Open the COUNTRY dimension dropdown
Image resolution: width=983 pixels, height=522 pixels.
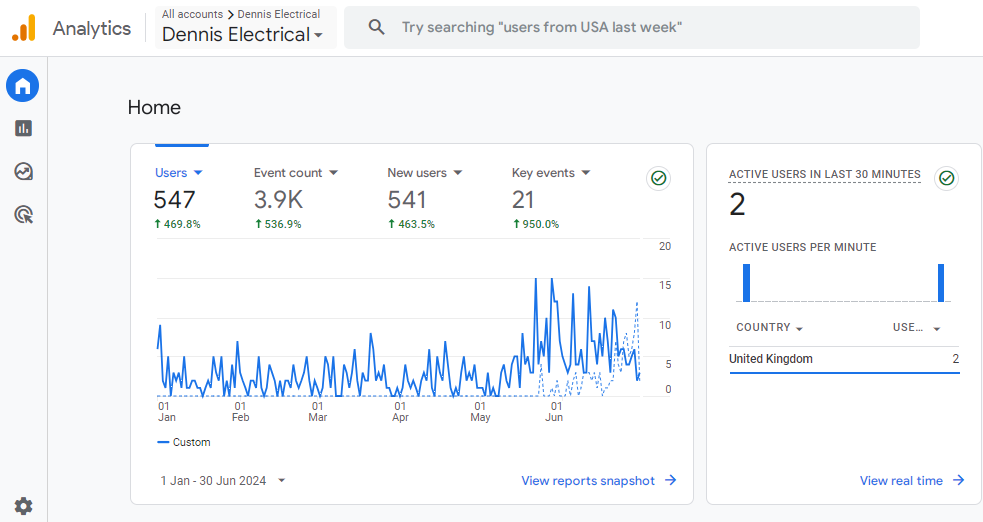point(769,328)
